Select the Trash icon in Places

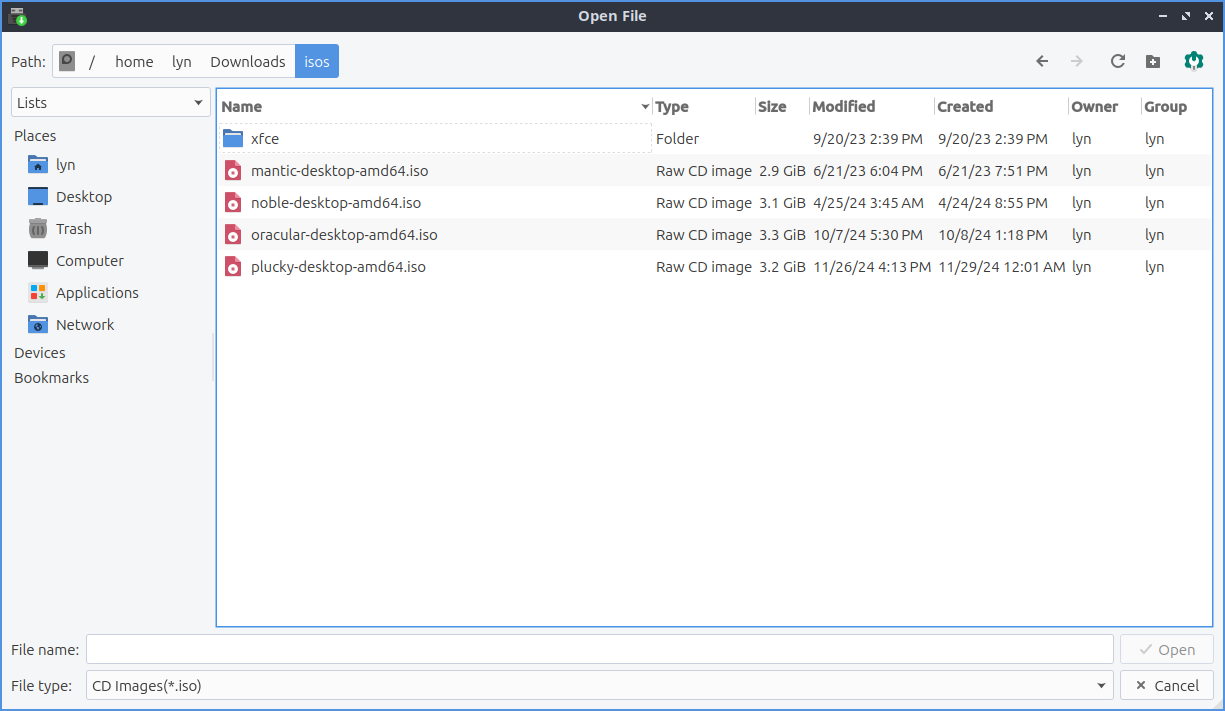tap(38, 229)
